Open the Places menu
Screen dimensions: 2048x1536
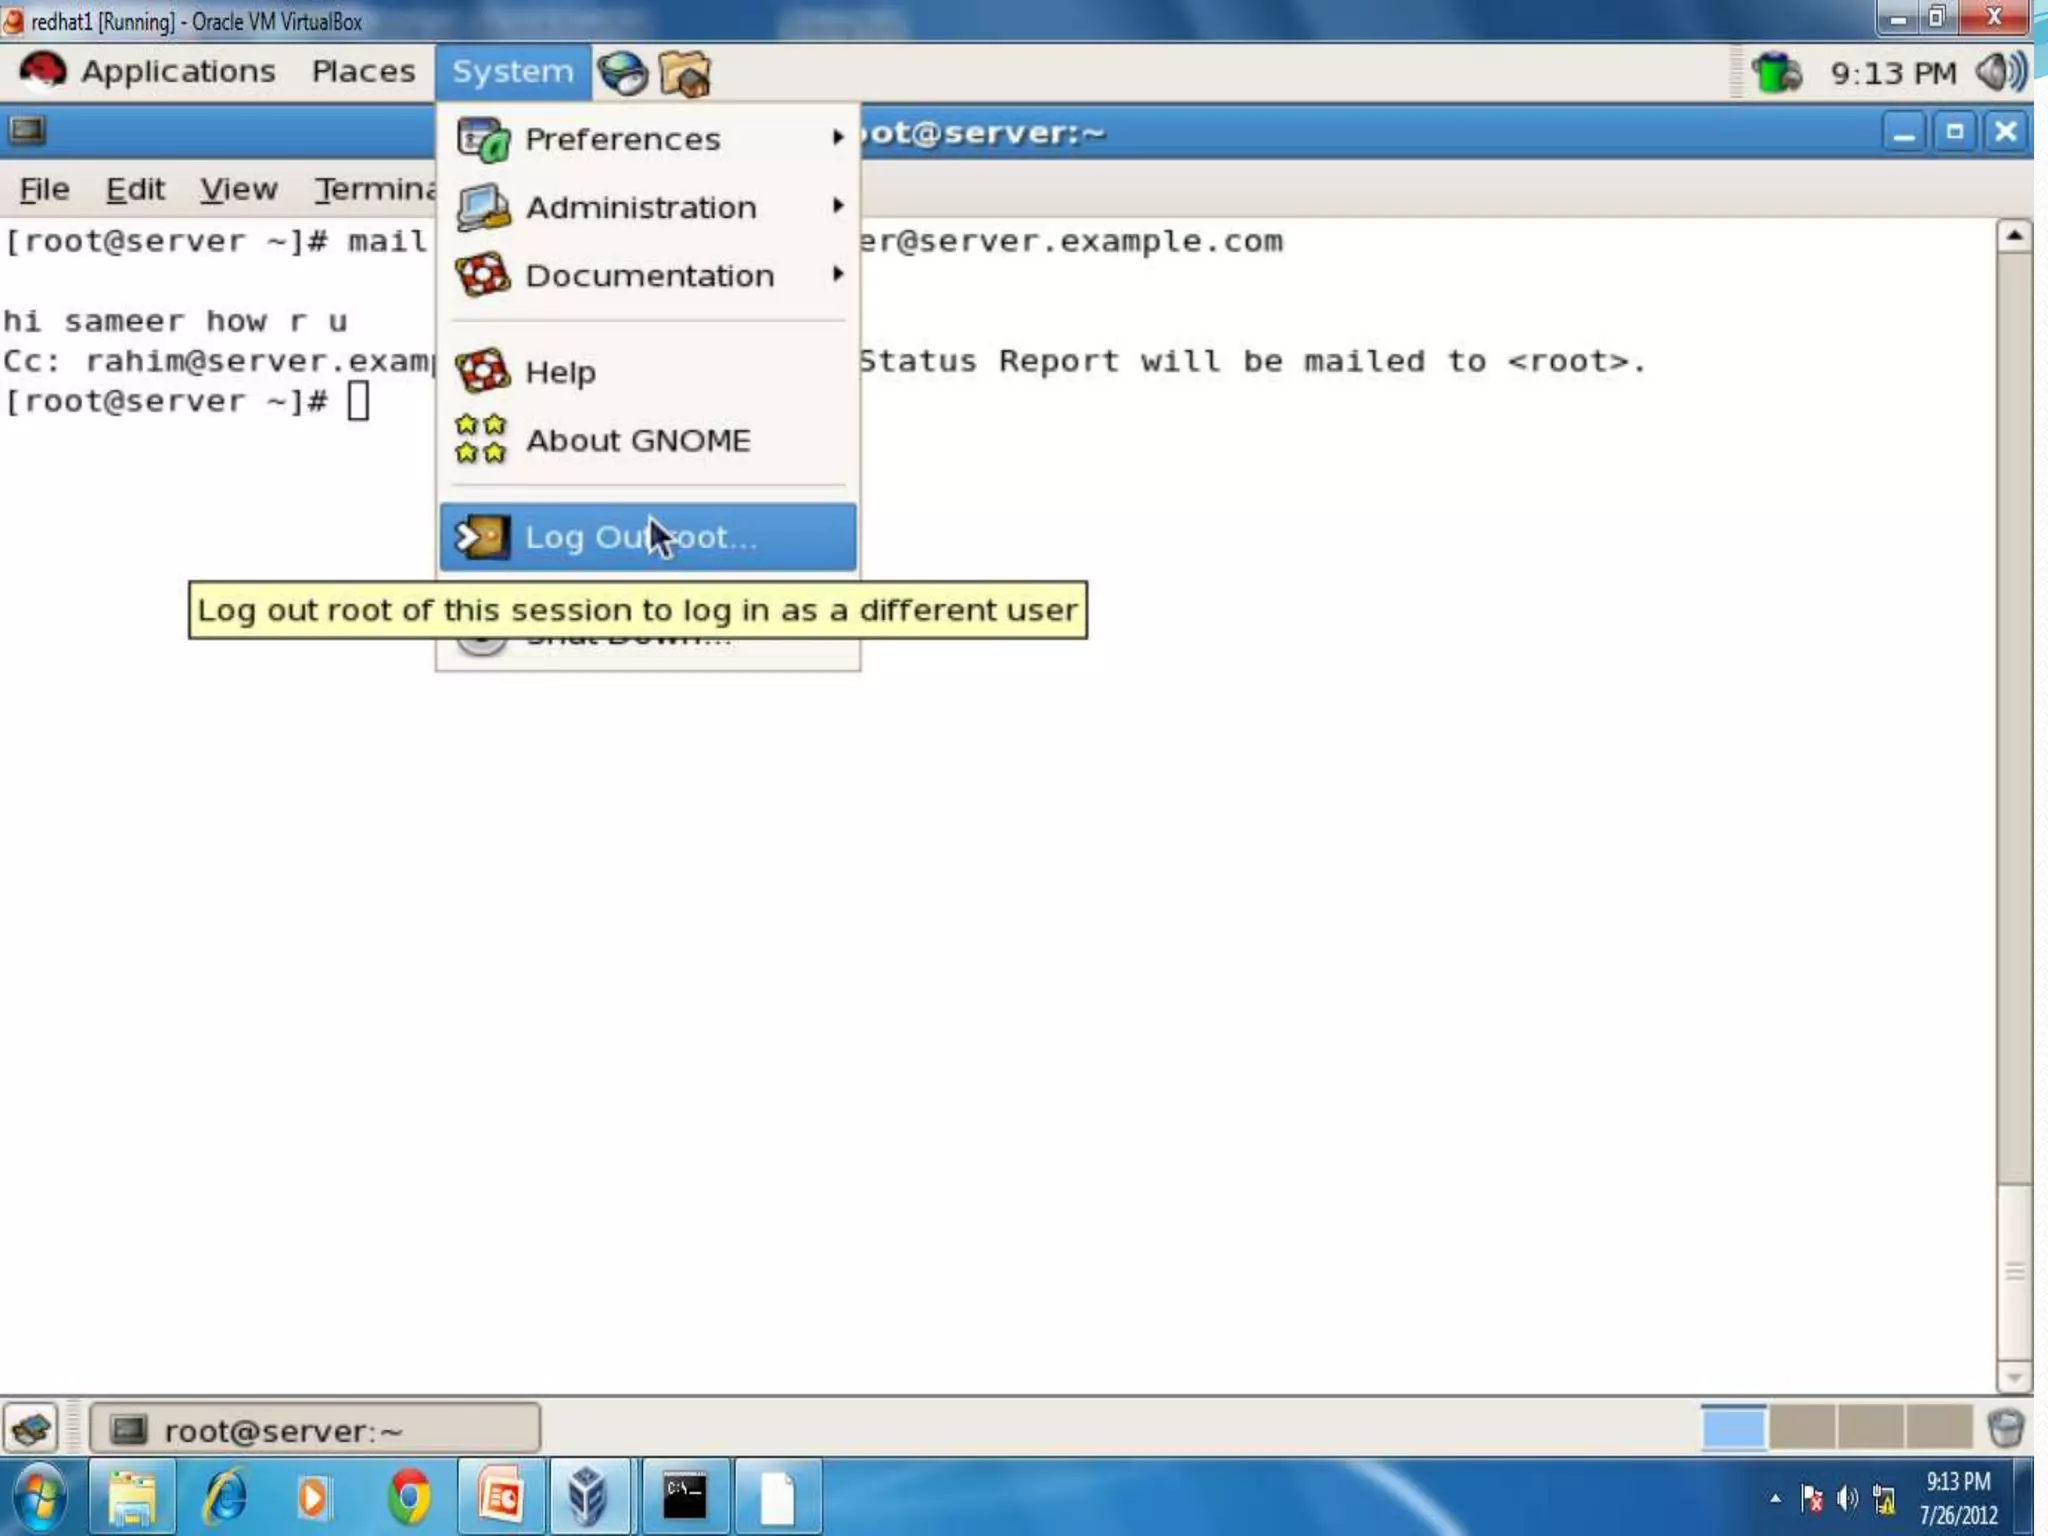(x=362, y=72)
